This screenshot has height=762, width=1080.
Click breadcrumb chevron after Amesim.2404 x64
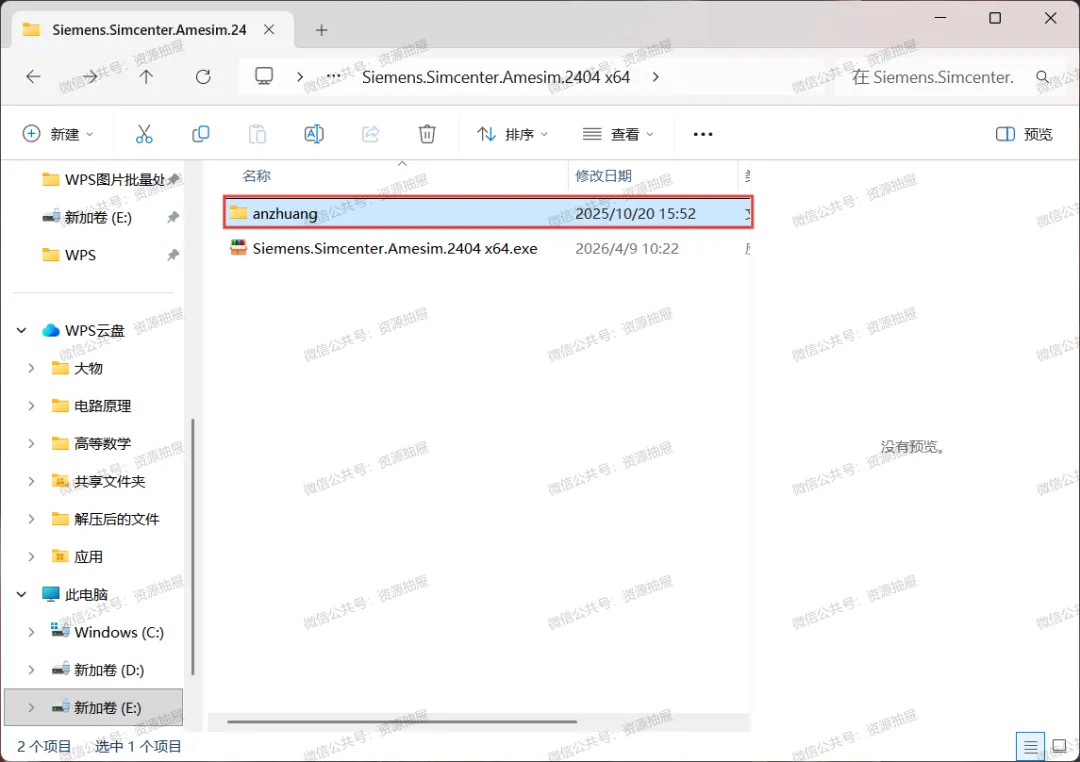pos(655,76)
